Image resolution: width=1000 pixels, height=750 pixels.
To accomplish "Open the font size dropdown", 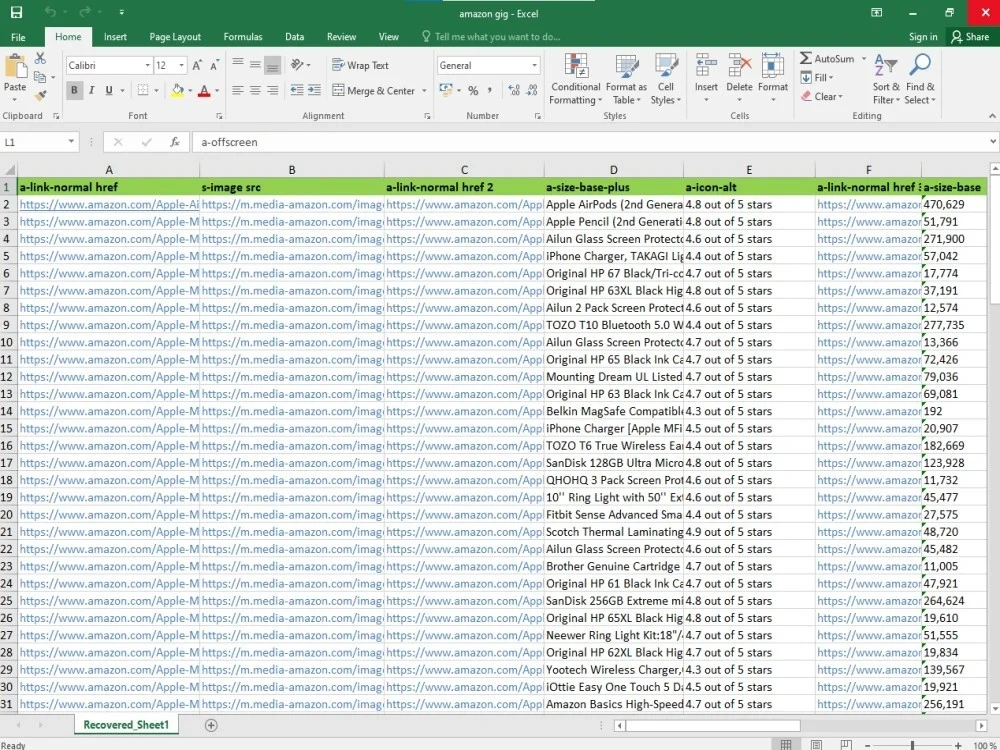I will coord(181,65).
